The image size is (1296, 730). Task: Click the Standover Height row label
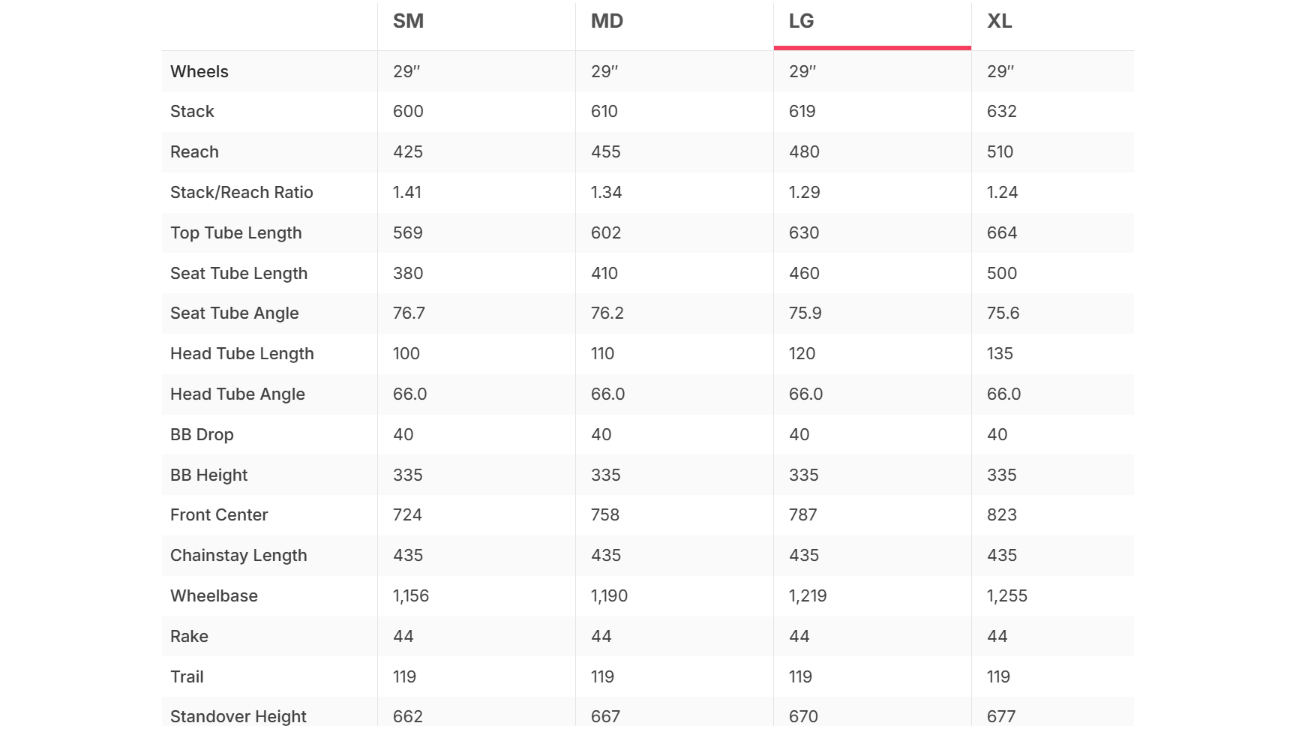point(238,716)
